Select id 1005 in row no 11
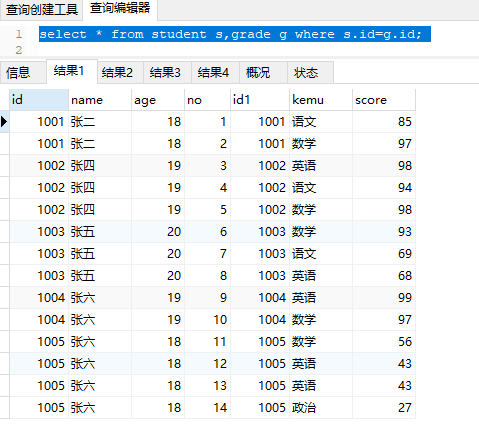The width and height of the screenshot is (479, 433). (39, 342)
